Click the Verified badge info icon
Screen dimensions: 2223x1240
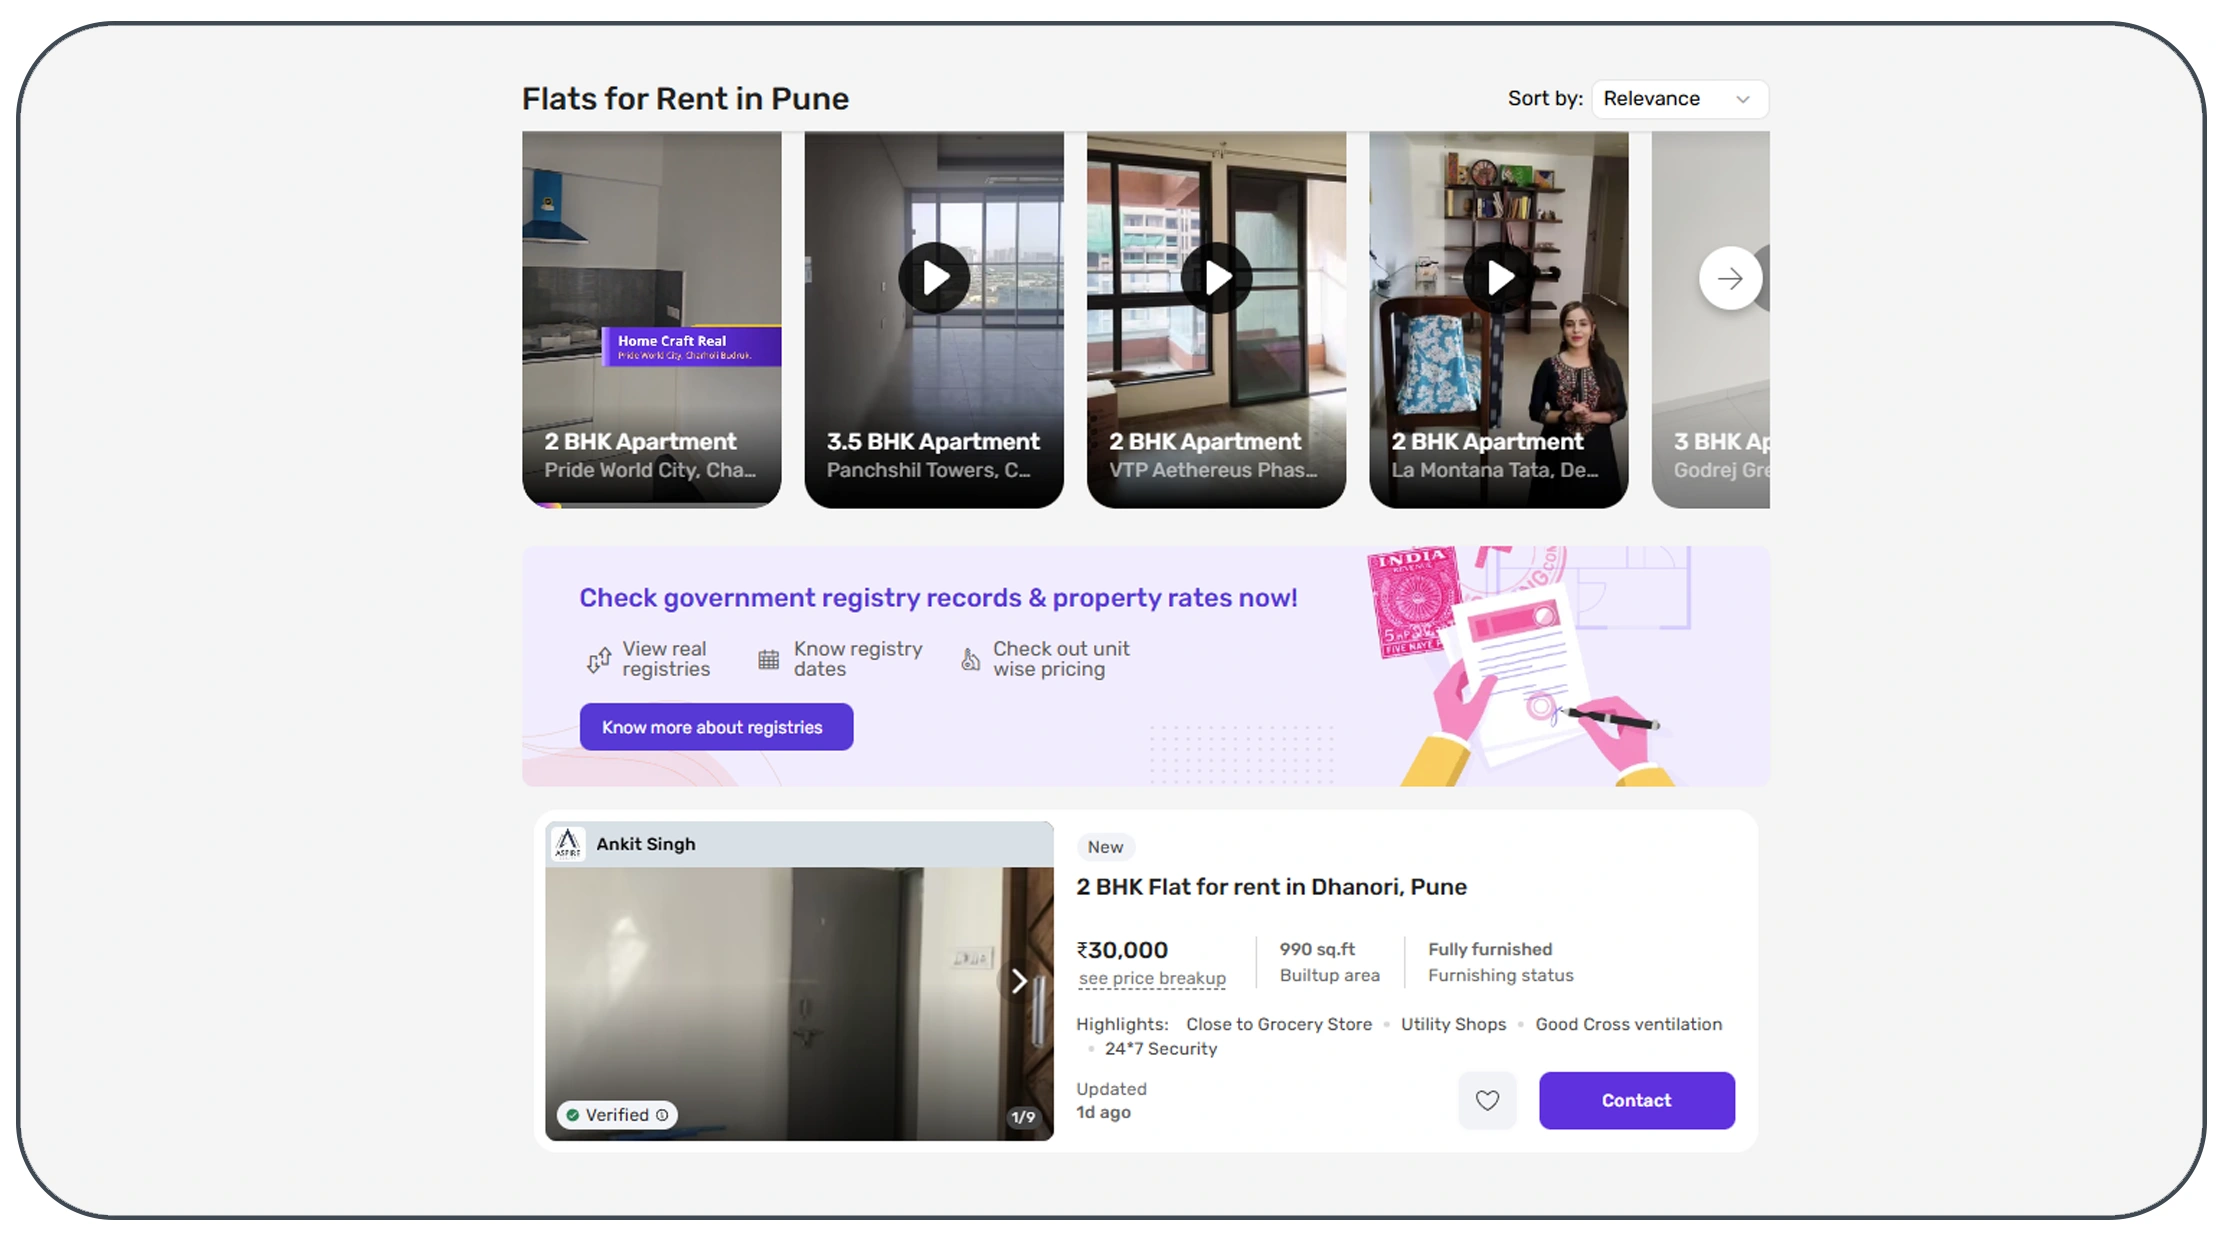(662, 1115)
